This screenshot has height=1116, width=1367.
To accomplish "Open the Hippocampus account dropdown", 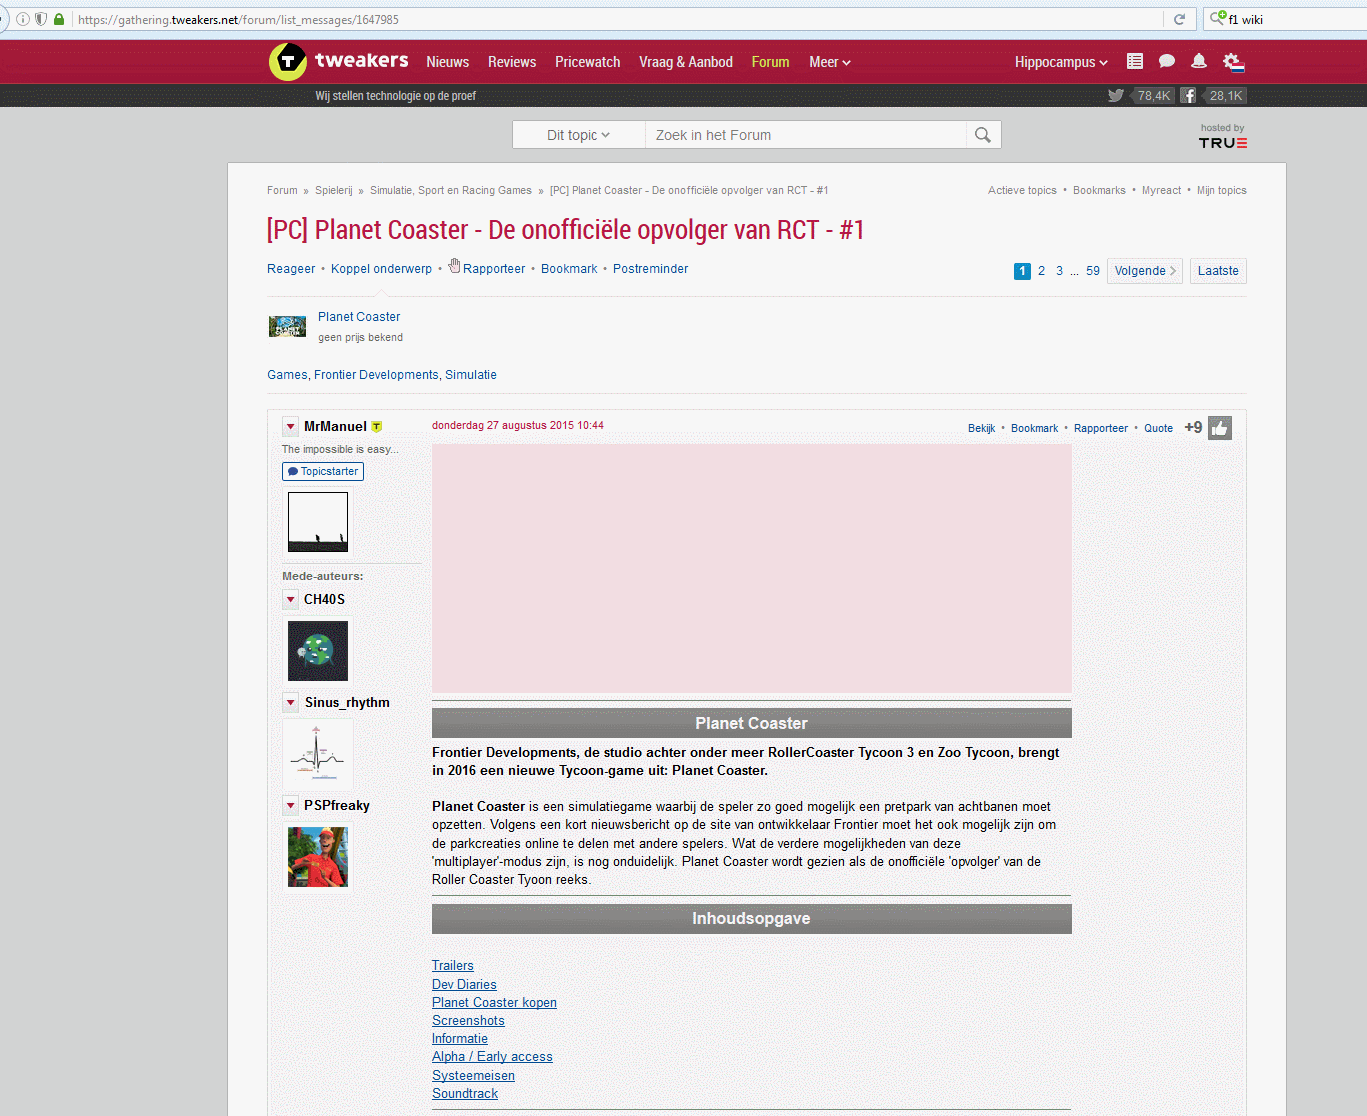I will [x=1061, y=62].
